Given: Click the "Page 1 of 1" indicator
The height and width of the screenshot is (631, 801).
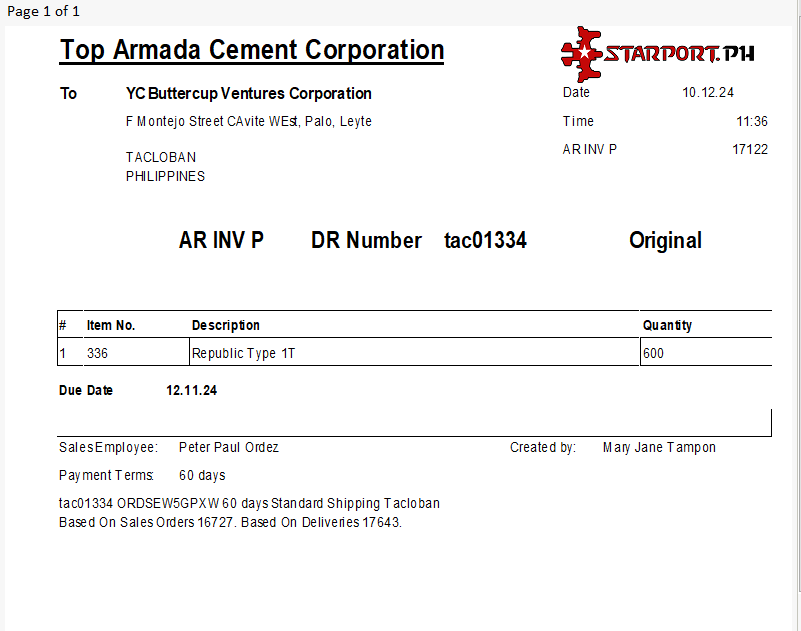Looking at the screenshot, I should point(43,11).
